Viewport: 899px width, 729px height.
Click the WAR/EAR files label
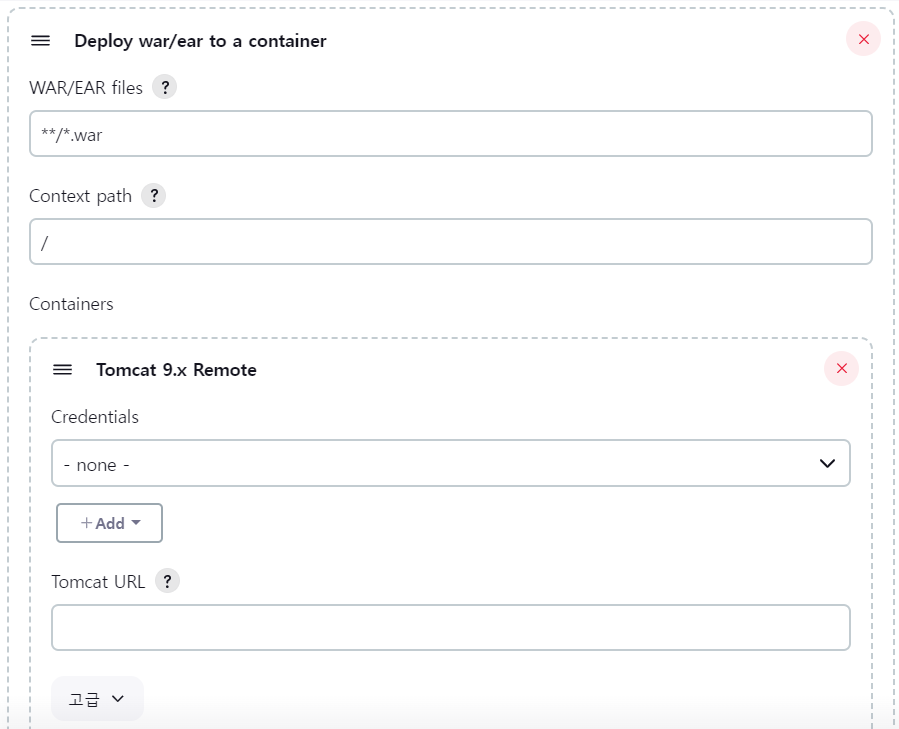[86, 88]
